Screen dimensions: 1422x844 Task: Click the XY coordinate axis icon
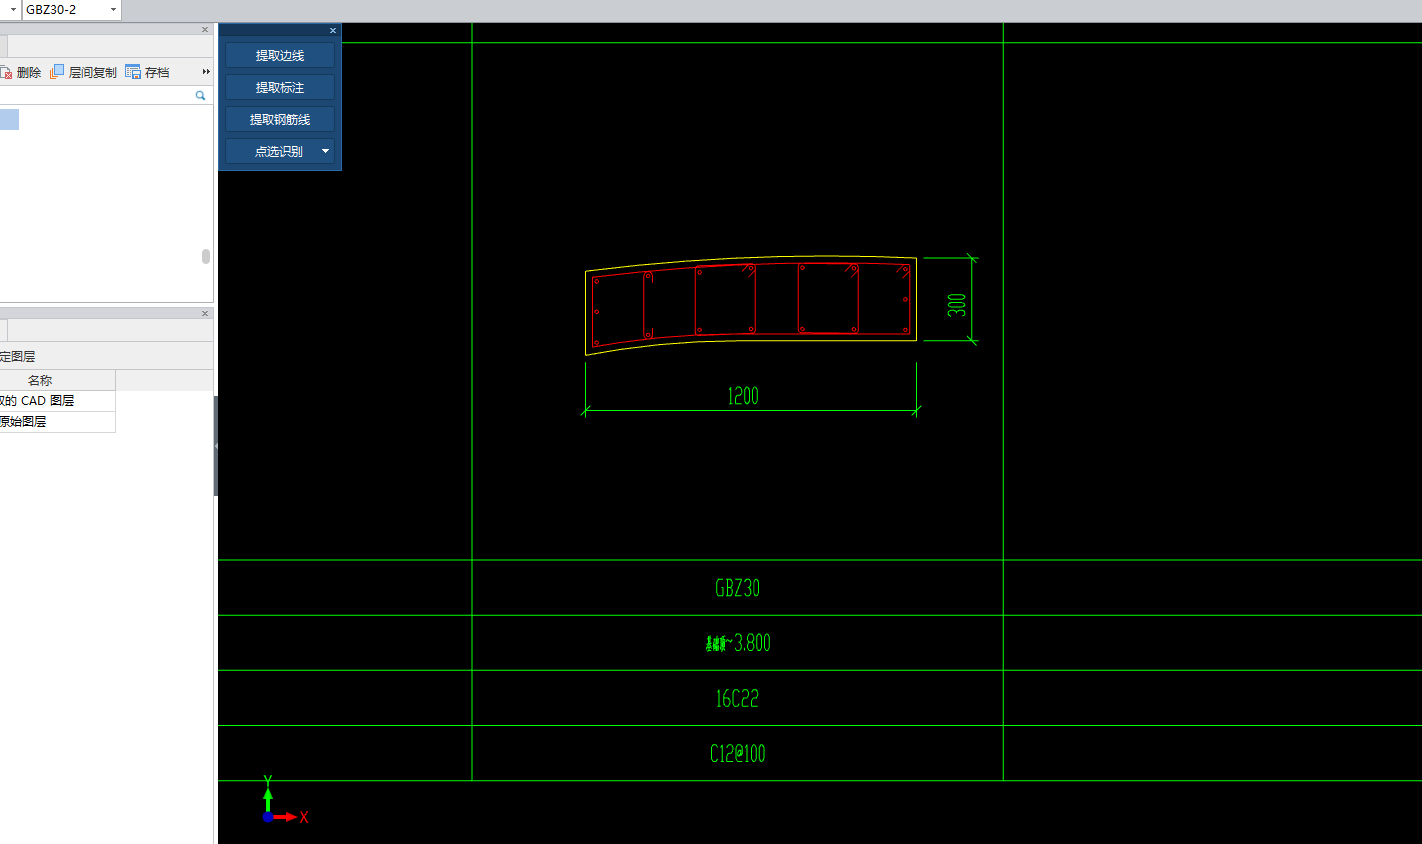pos(284,800)
